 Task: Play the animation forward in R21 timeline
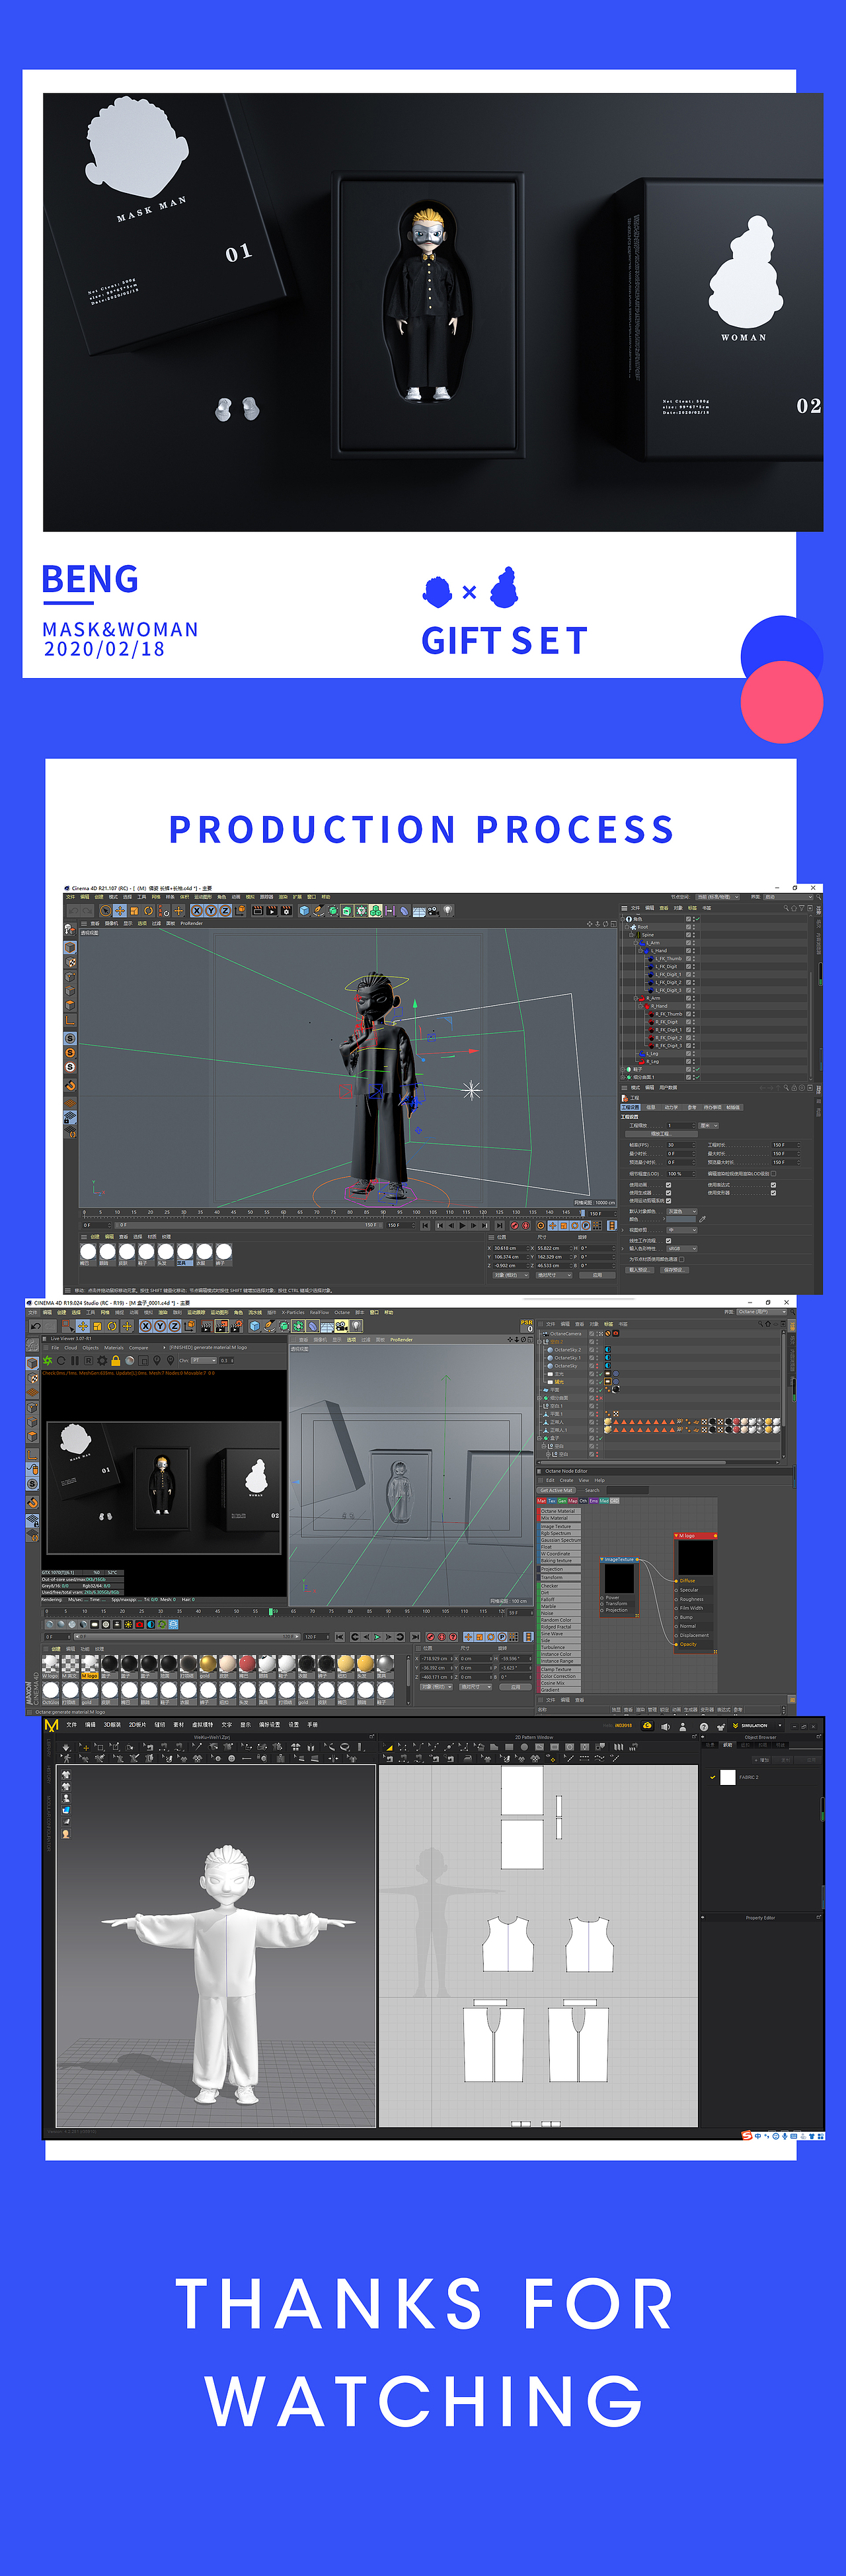pos(462,1225)
